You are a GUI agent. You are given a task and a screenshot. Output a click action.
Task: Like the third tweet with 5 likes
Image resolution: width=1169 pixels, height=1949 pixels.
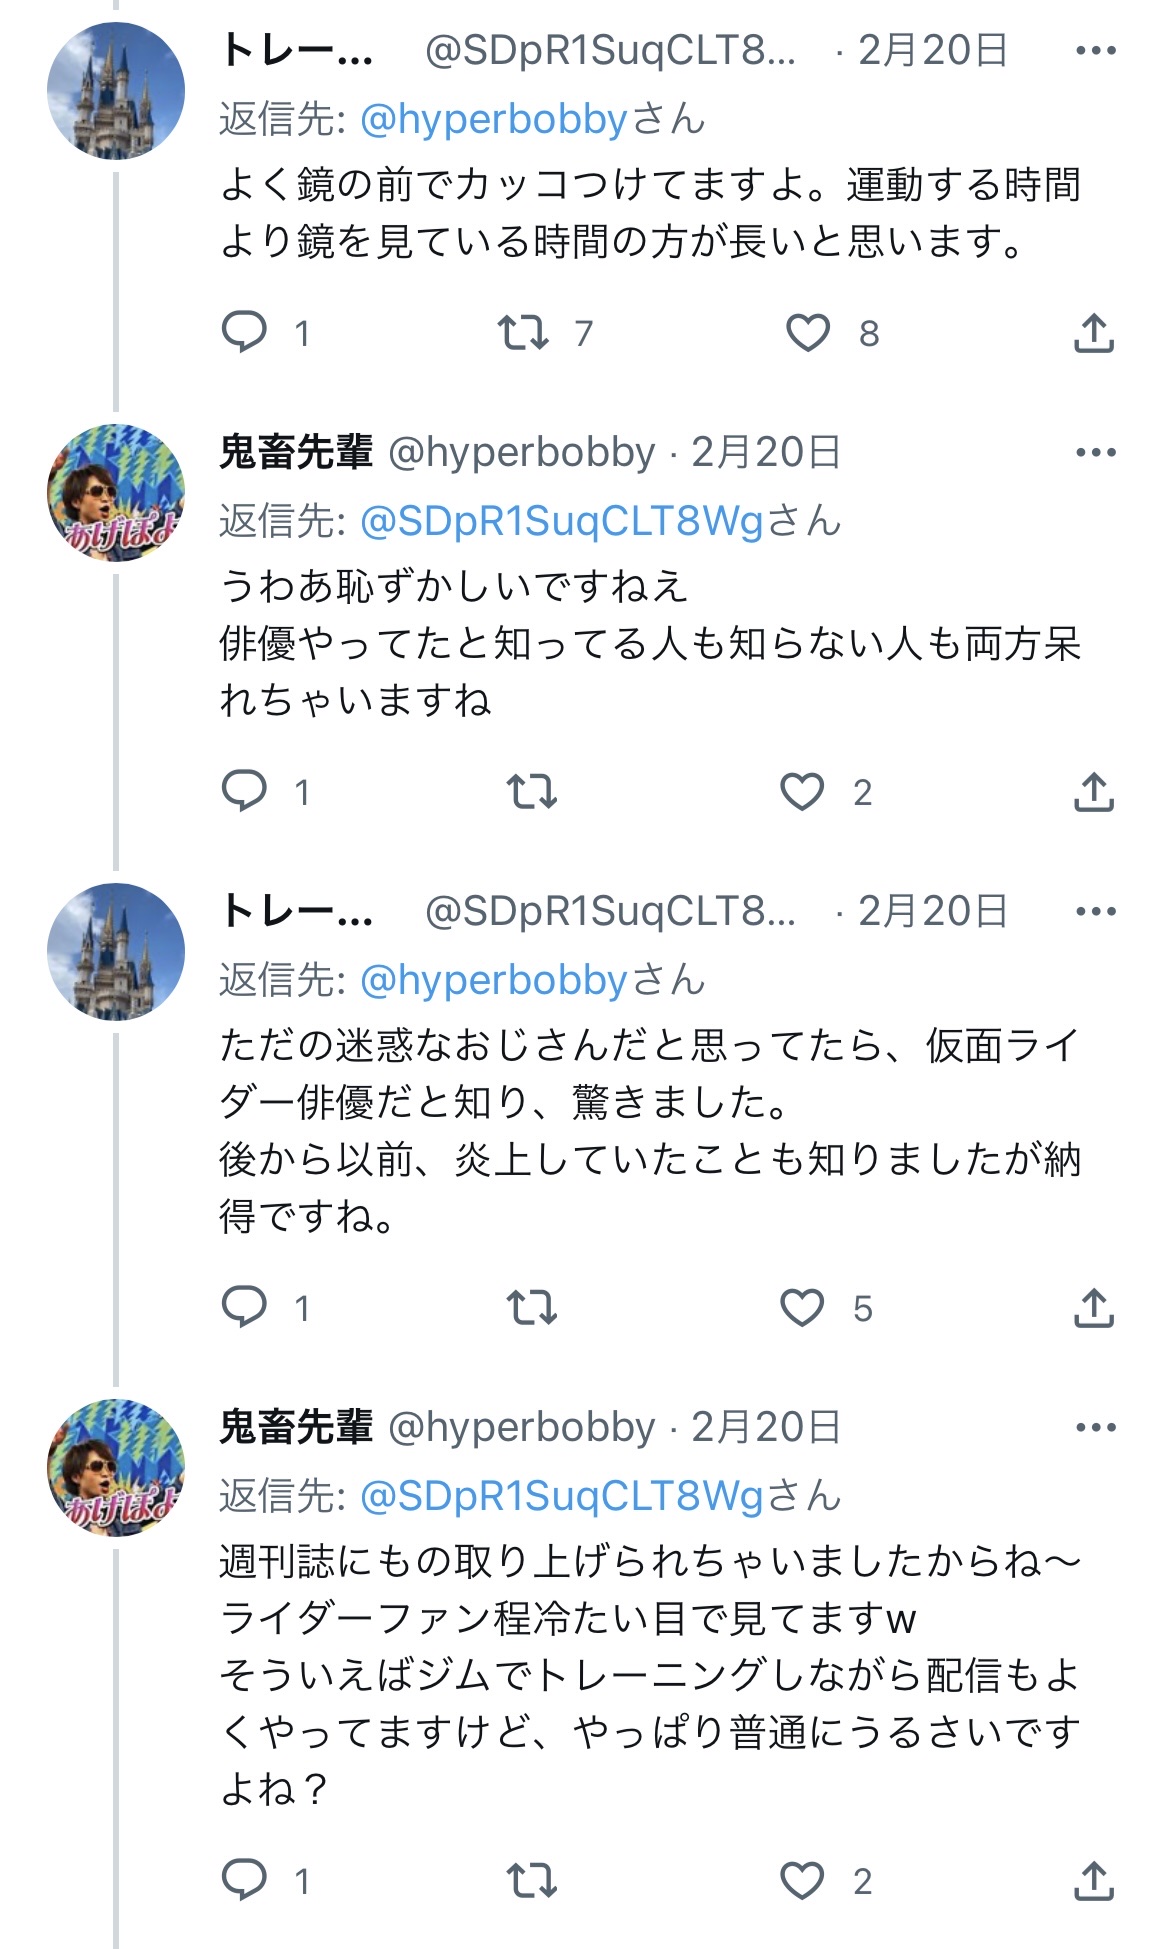click(x=802, y=1307)
